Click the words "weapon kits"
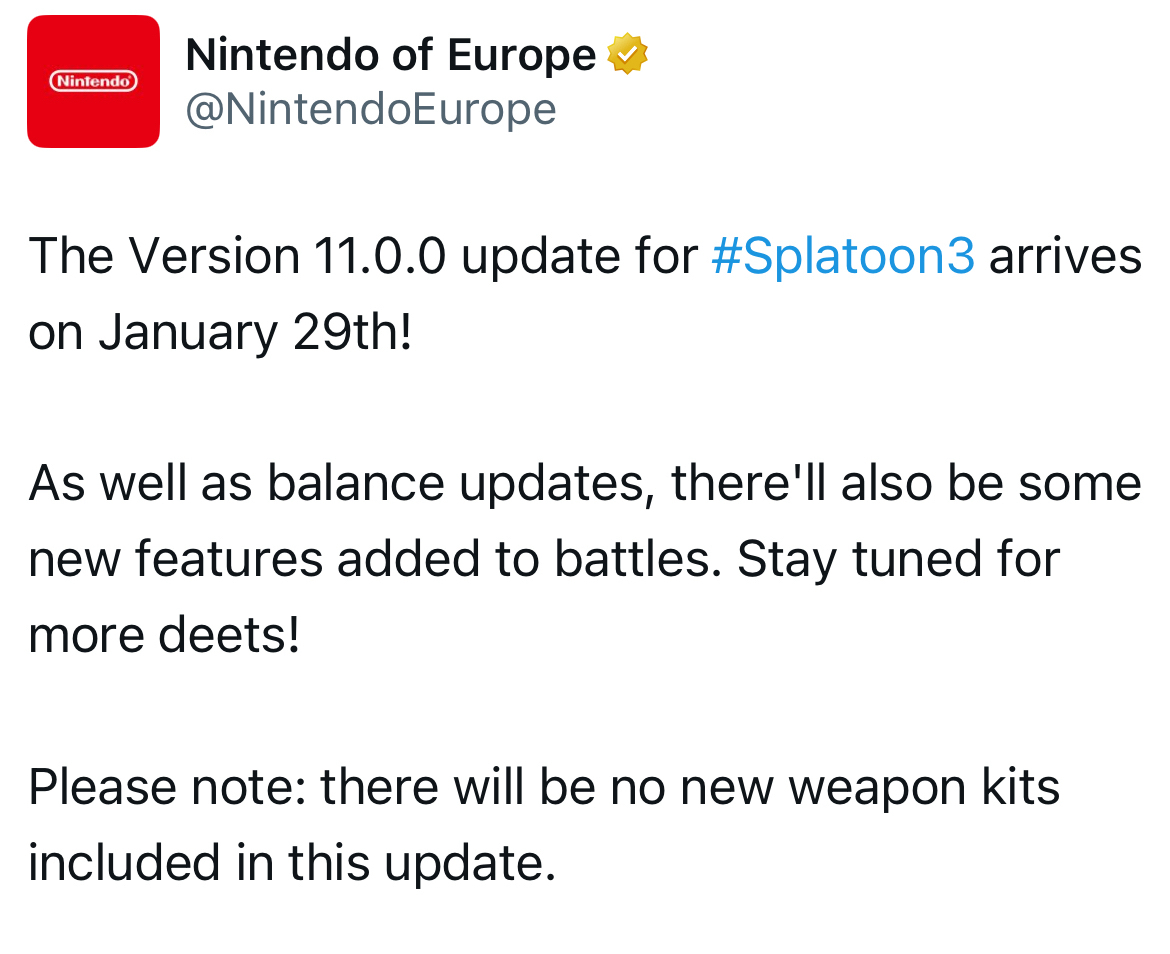 923,787
